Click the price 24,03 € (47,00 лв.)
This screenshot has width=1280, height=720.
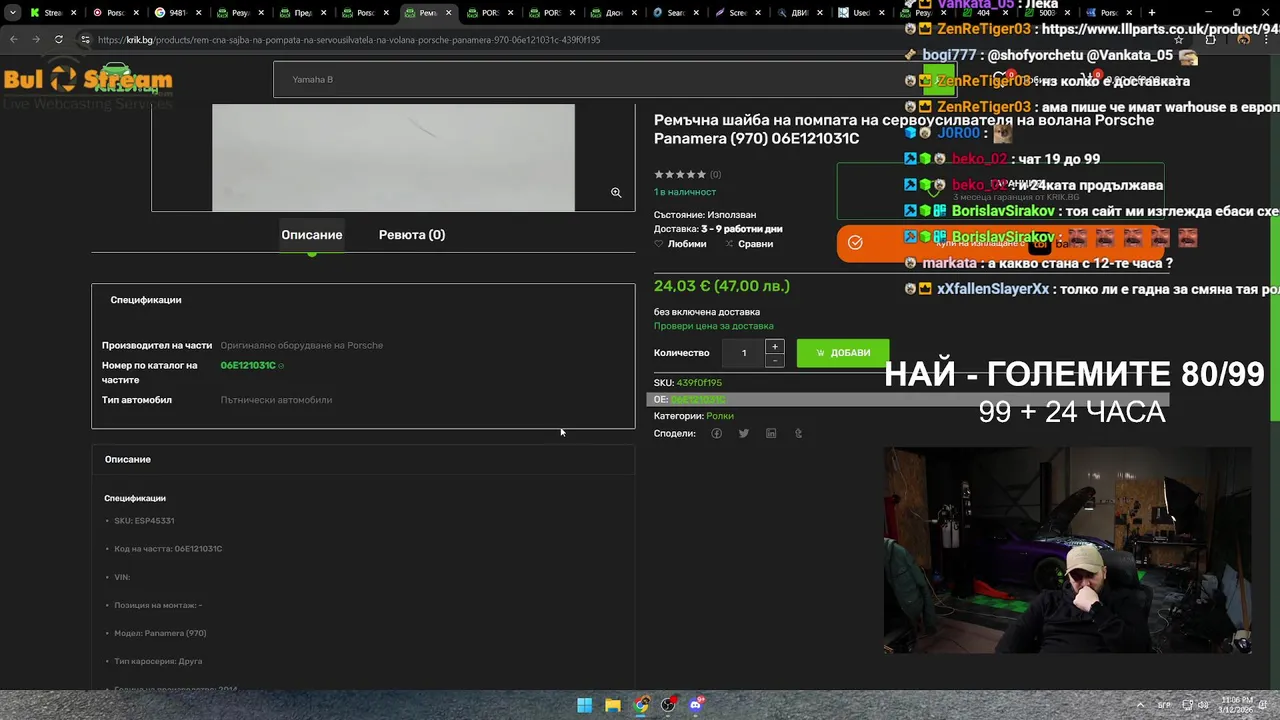pos(722,286)
